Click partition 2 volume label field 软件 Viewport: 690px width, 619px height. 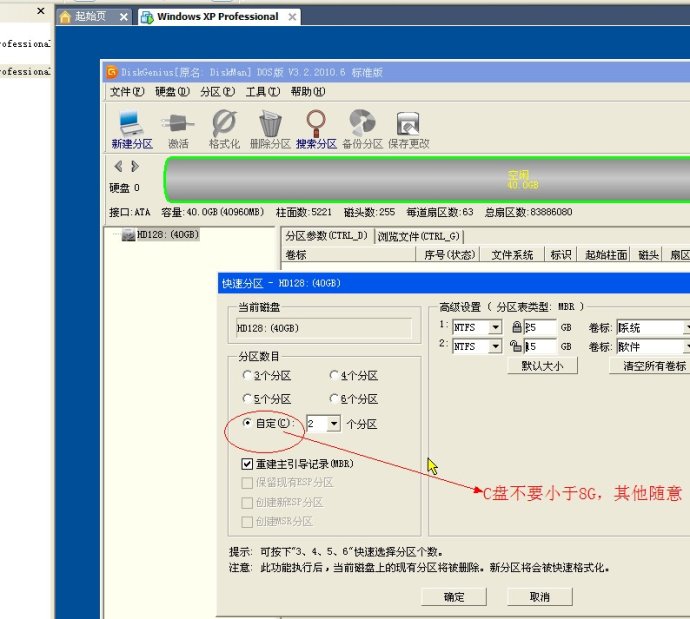pyautogui.click(x=653, y=347)
